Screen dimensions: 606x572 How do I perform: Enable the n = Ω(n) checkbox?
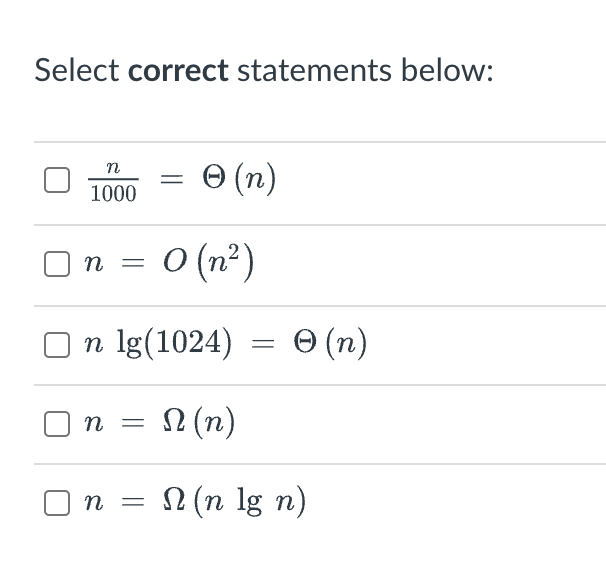pos(56,423)
